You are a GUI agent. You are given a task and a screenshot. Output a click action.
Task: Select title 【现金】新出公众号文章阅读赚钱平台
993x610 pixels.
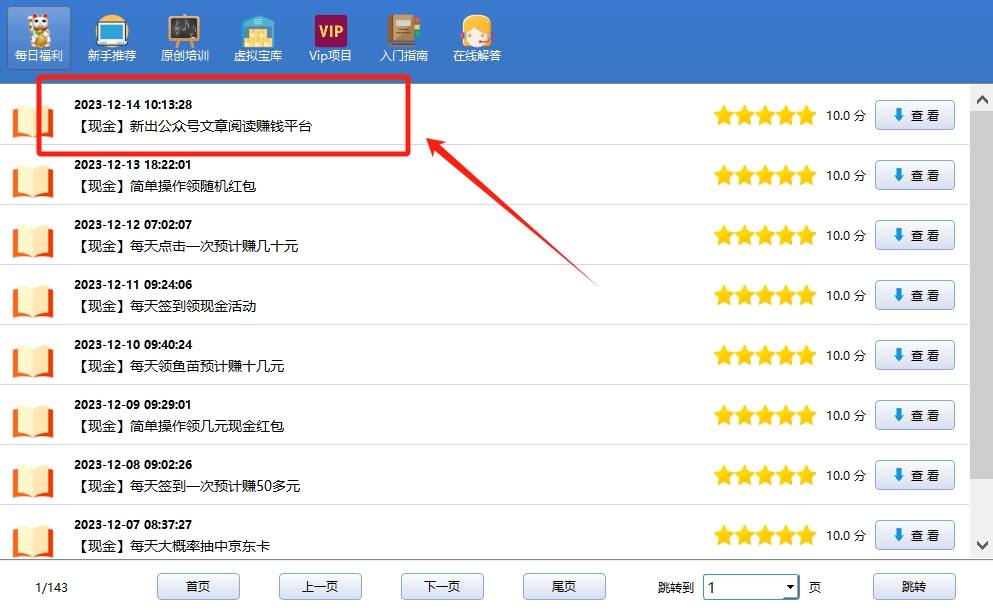point(193,126)
